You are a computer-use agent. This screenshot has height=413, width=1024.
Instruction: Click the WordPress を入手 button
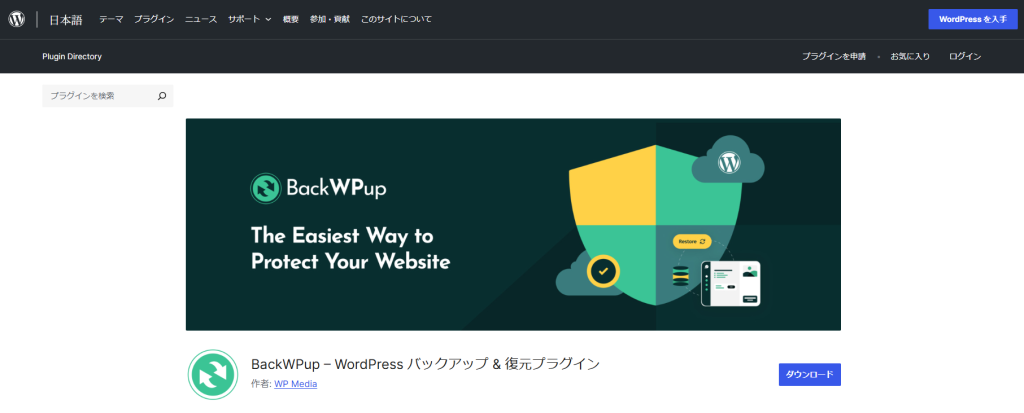click(x=972, y=20)
